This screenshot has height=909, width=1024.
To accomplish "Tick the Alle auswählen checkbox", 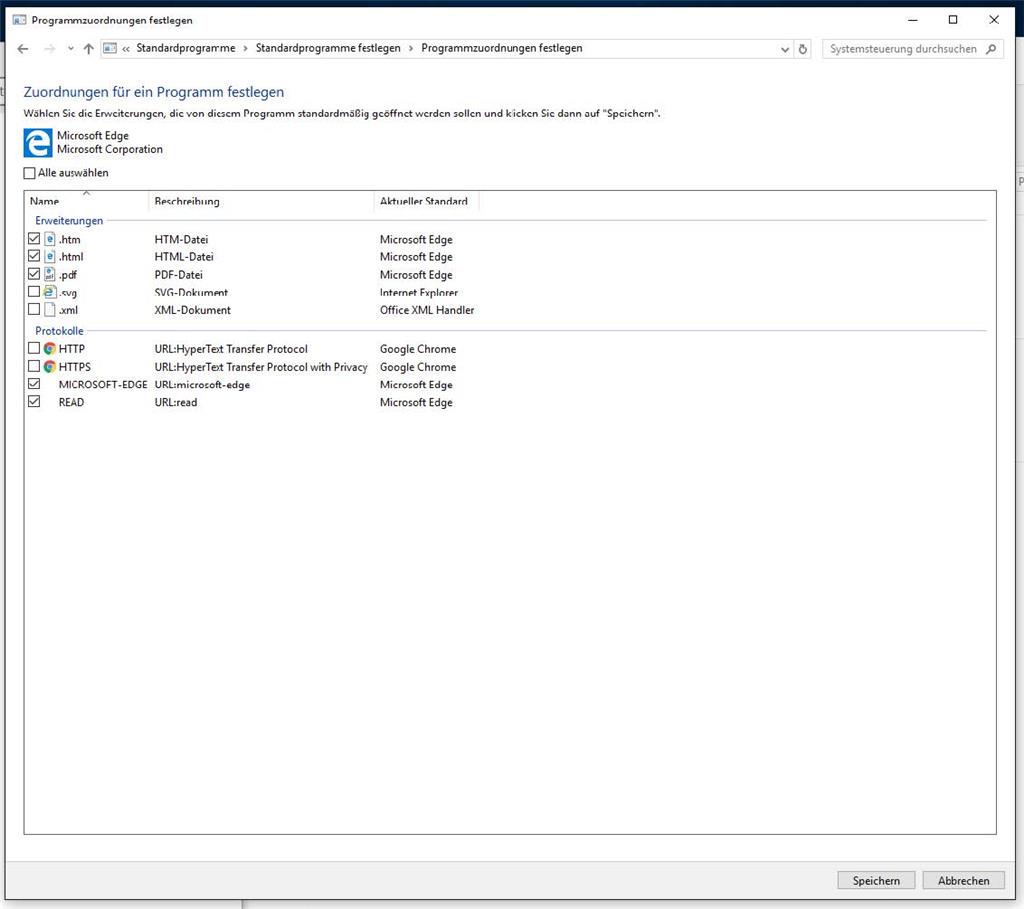I will 29,173.
